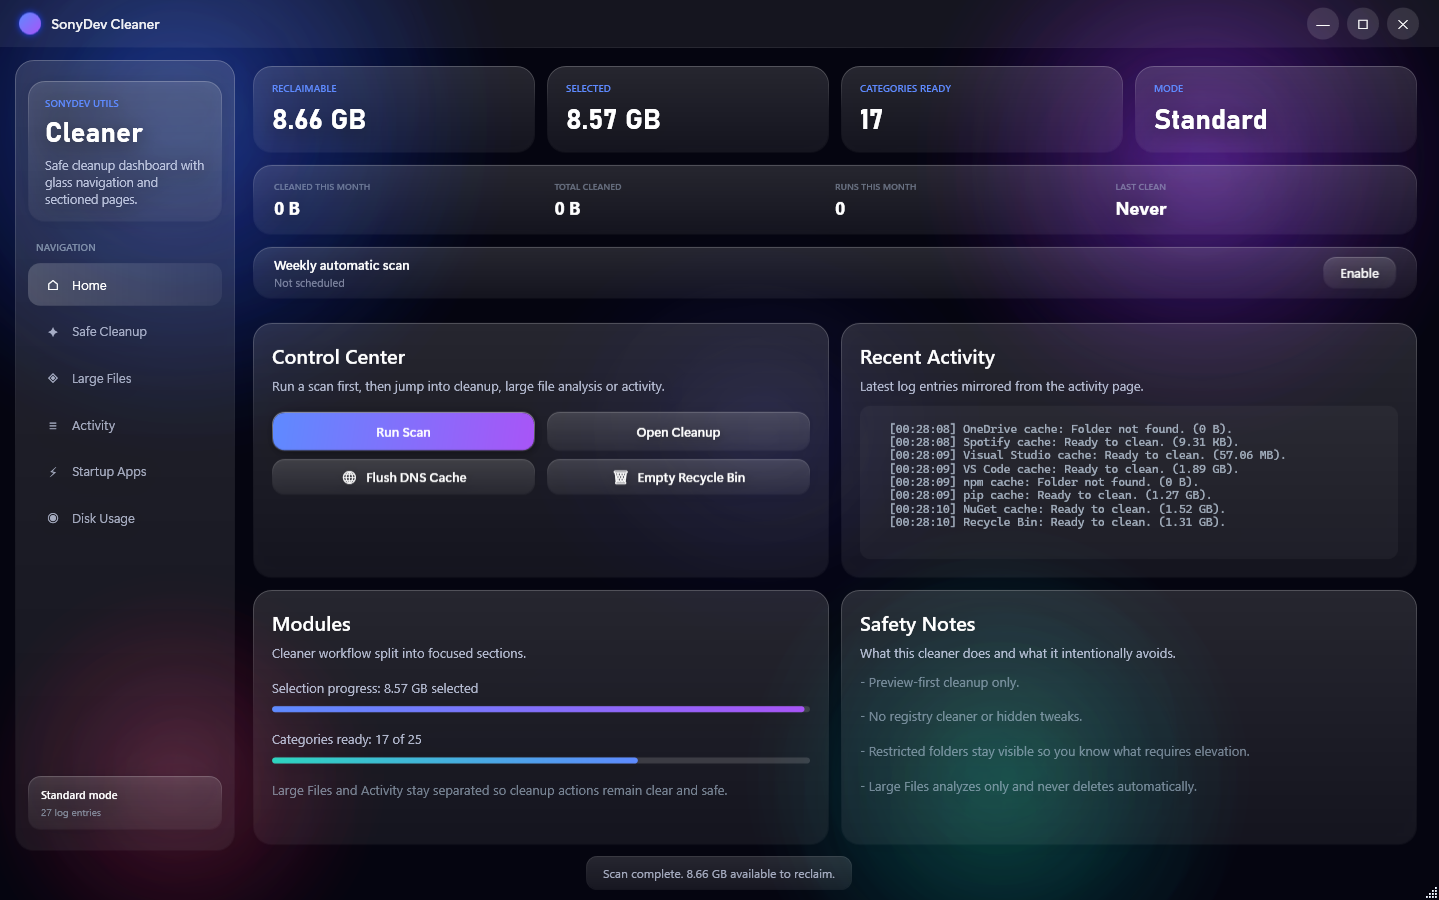Click the Disk Usage circle icon
1439x900 pixels.
pyautogui.click(x=53, y=518)
